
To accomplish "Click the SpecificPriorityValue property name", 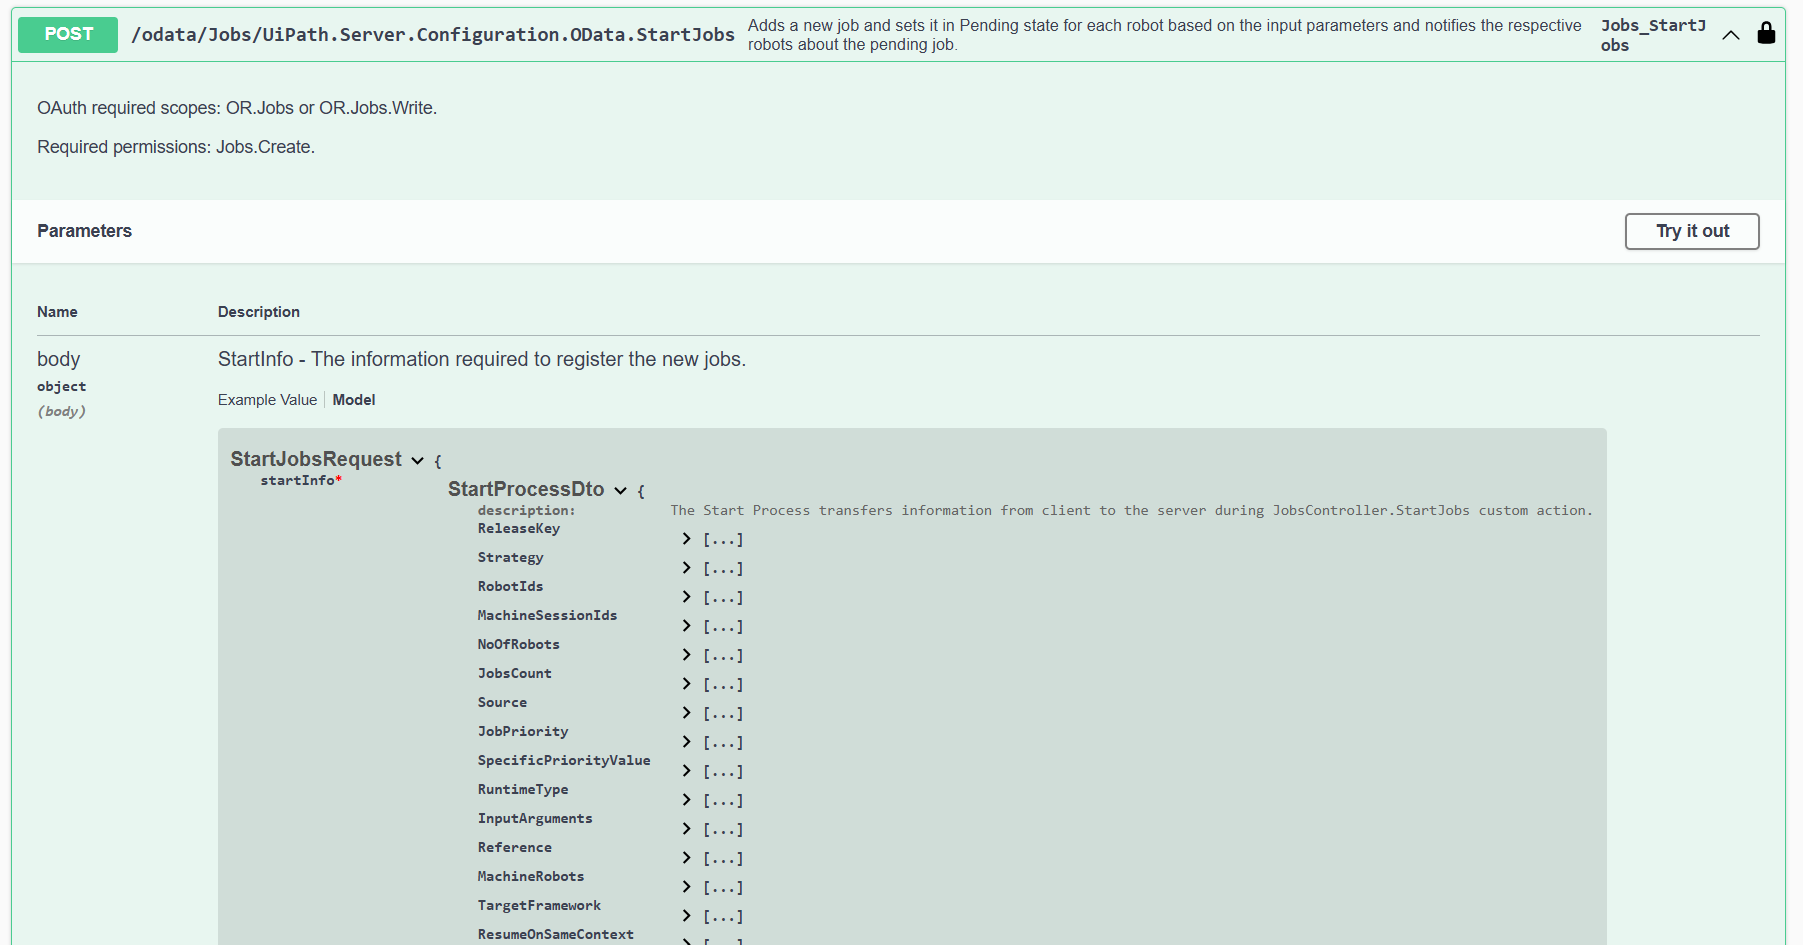I will 564,761.
